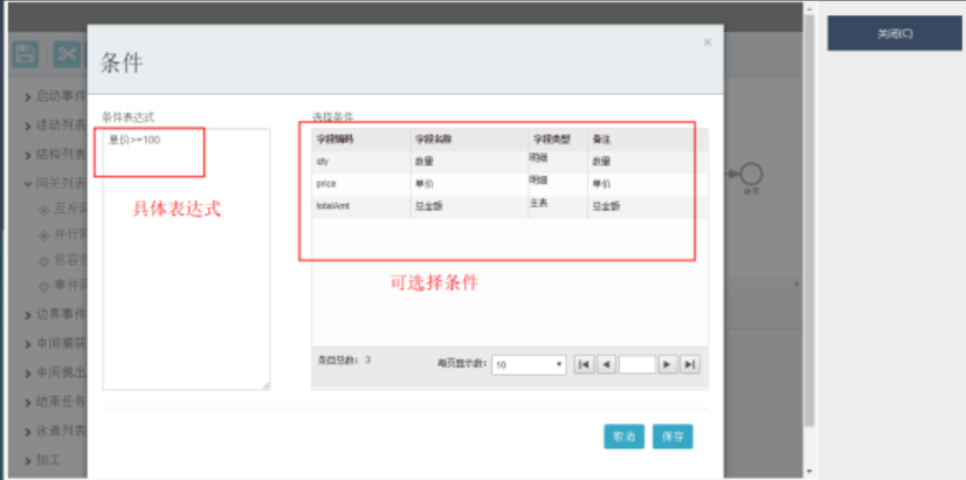Click the 取消 button in dialog
Image resolution: width=966 pixels, height=480 pixels.
tap(624, 437)
